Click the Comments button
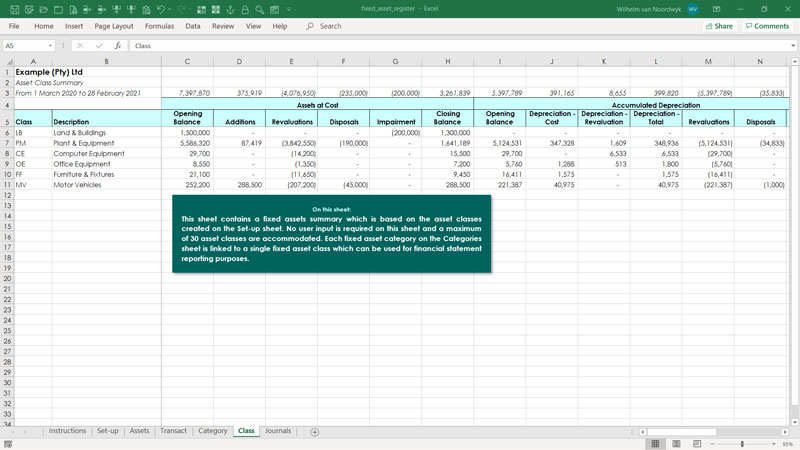The image size is (800, 450). coord(767,26)
